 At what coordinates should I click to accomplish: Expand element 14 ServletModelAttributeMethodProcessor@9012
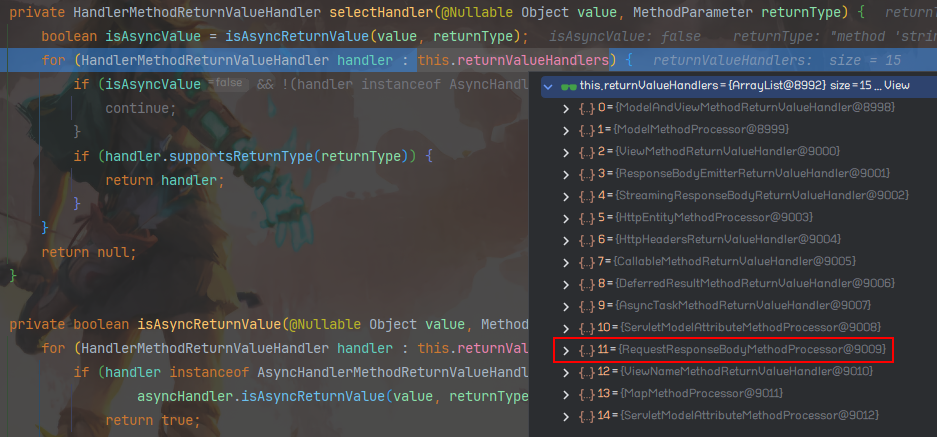pyautogui.click(x=566, y=415)
